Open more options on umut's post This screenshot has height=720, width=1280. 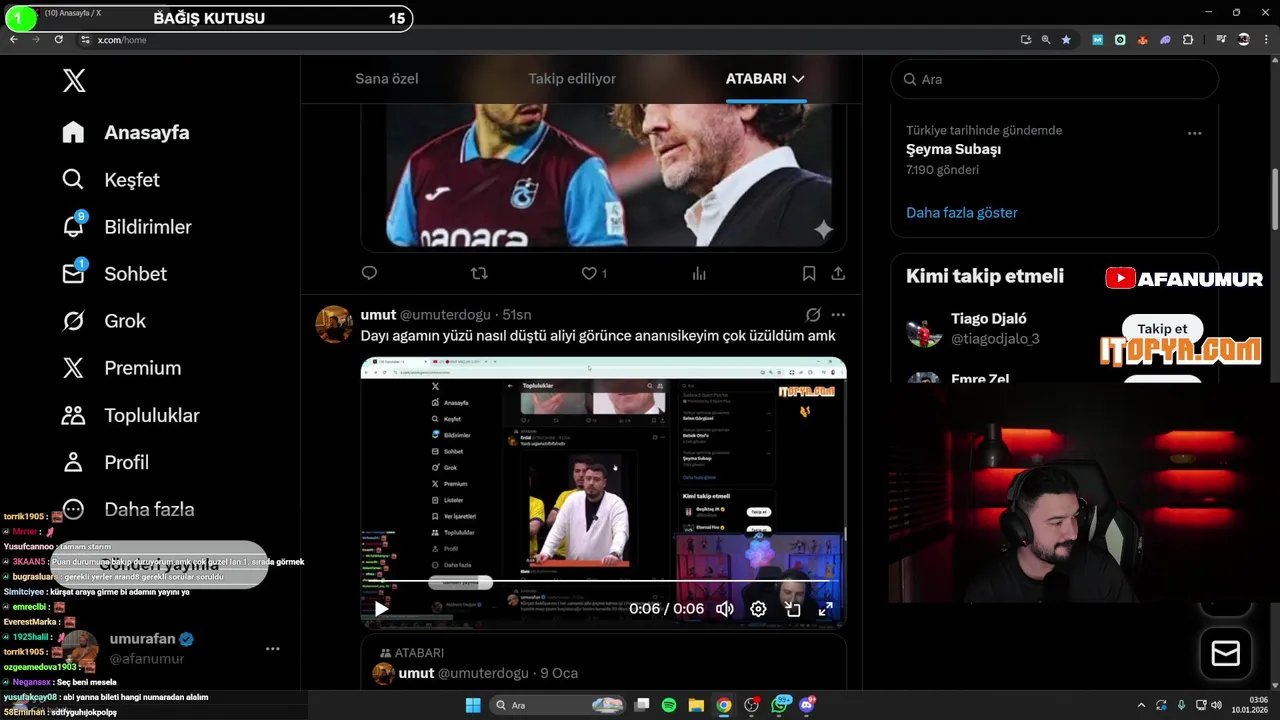point(838,314)
